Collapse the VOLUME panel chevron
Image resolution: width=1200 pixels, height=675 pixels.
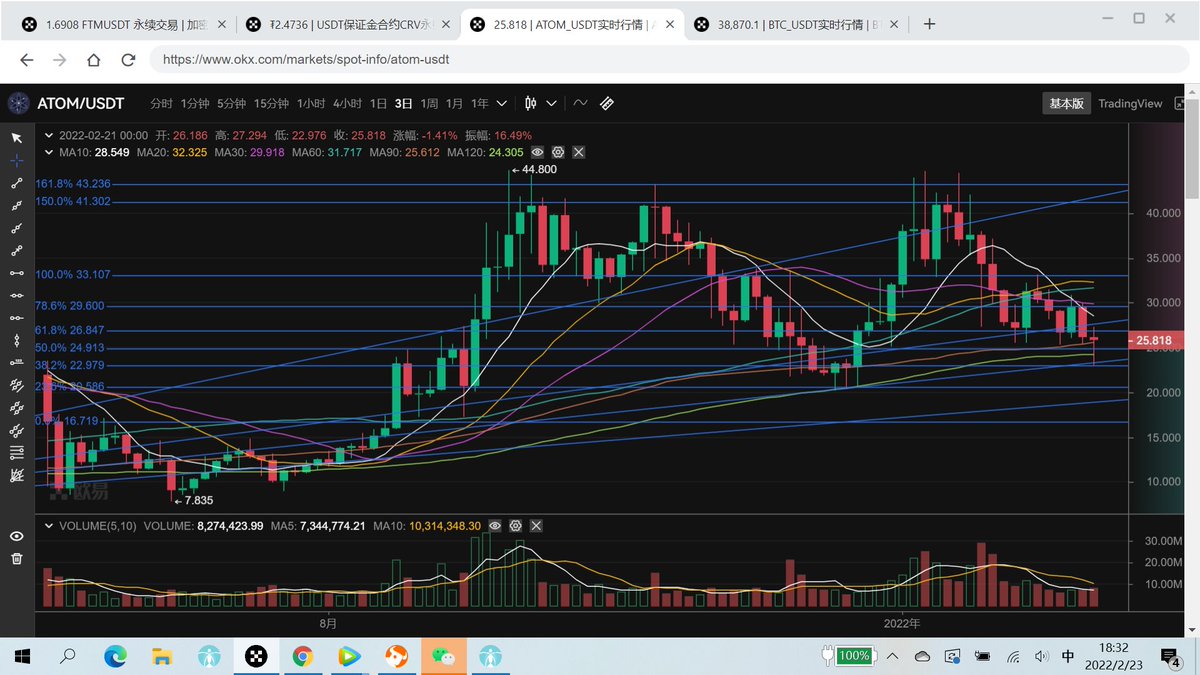50,525
